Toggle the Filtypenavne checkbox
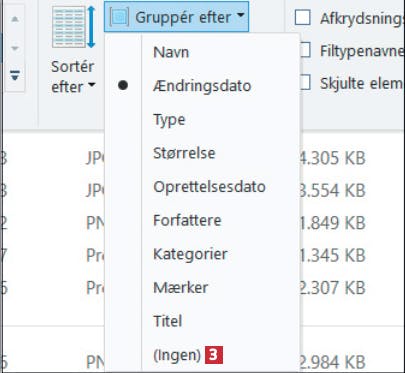This screenshot has width=405, height=373. click(305, 50)
